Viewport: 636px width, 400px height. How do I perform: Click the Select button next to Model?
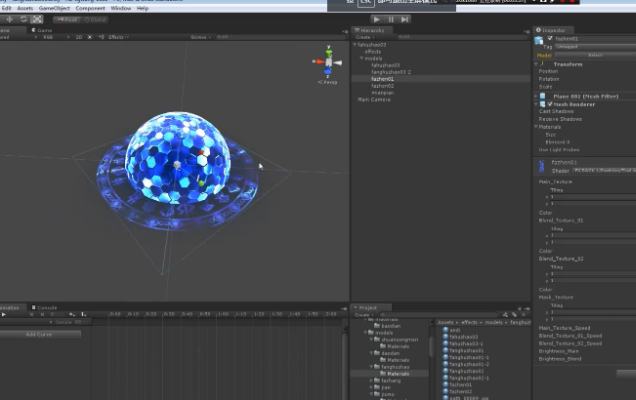coord(594,55)
